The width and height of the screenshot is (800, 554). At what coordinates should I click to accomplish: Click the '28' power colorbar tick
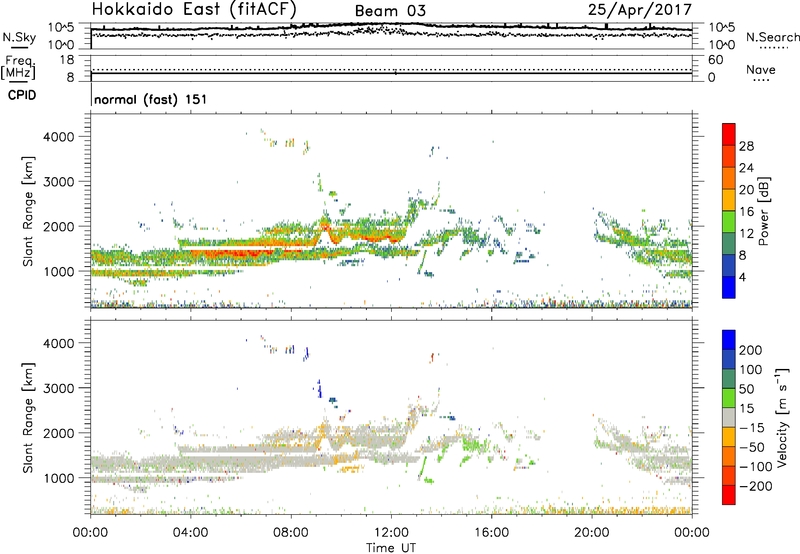[746, 146]
